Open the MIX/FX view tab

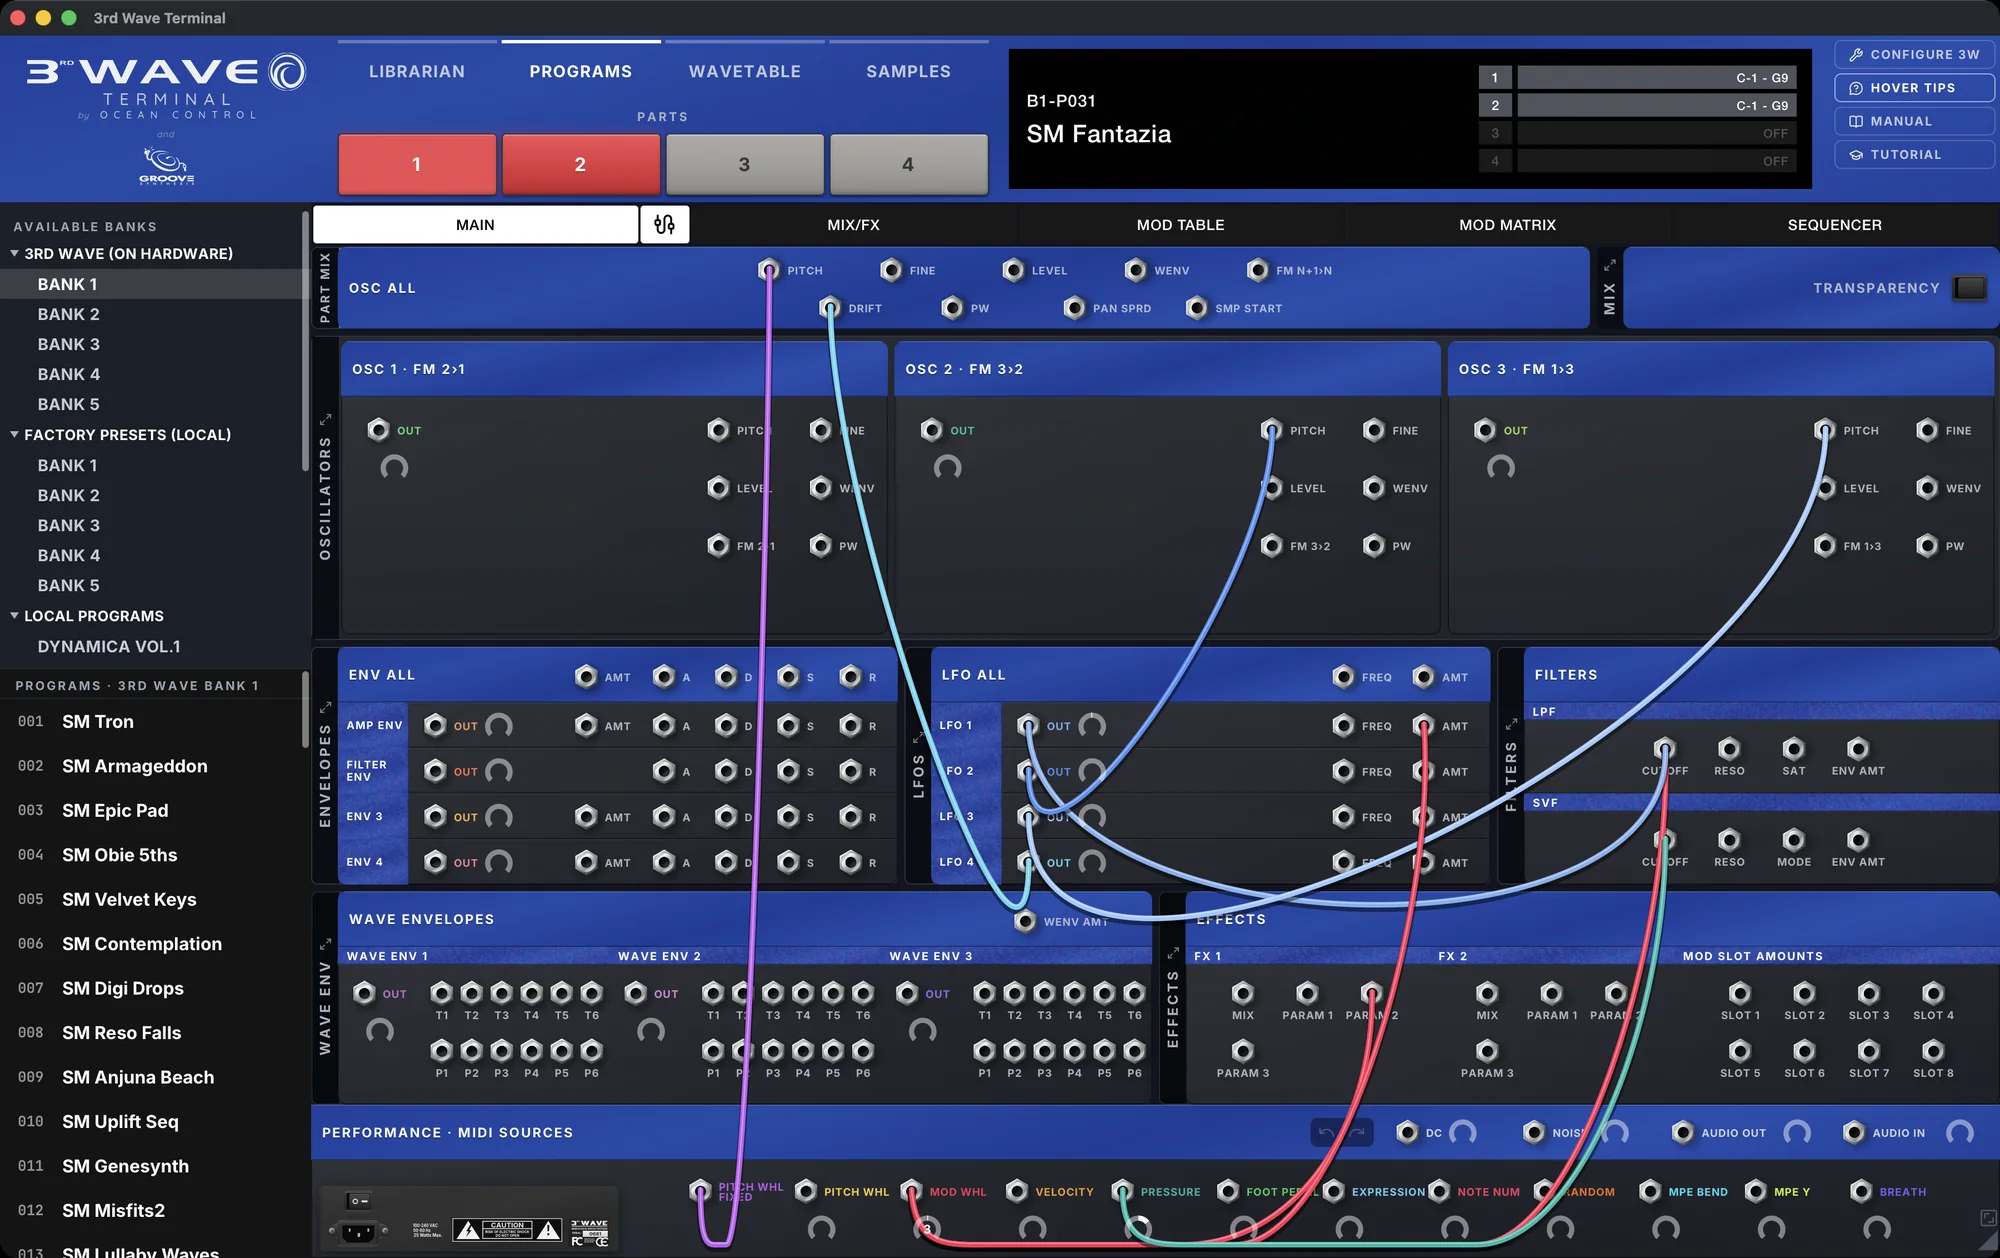(x=854, y=225)
